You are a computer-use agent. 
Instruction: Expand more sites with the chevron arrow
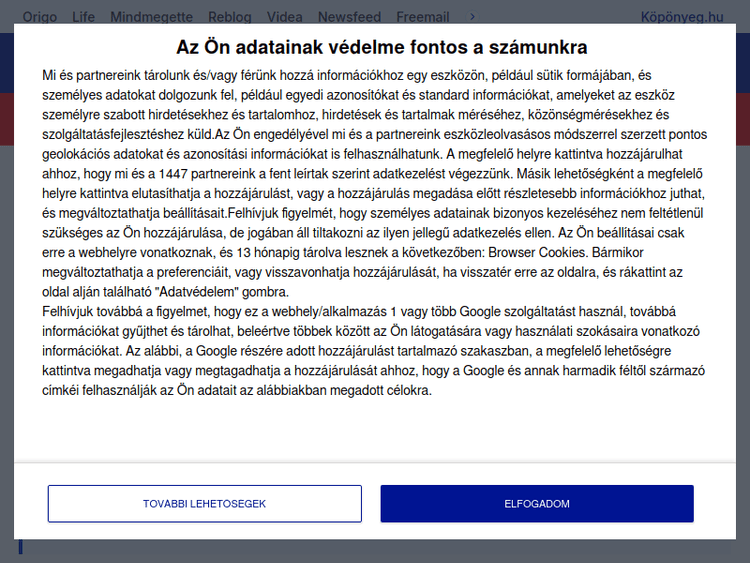tap(473, 17)
